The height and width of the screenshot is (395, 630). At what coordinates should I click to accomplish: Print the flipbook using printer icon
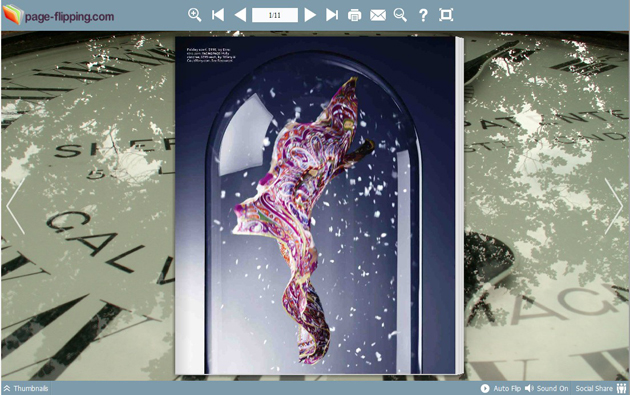coord(354,15)
